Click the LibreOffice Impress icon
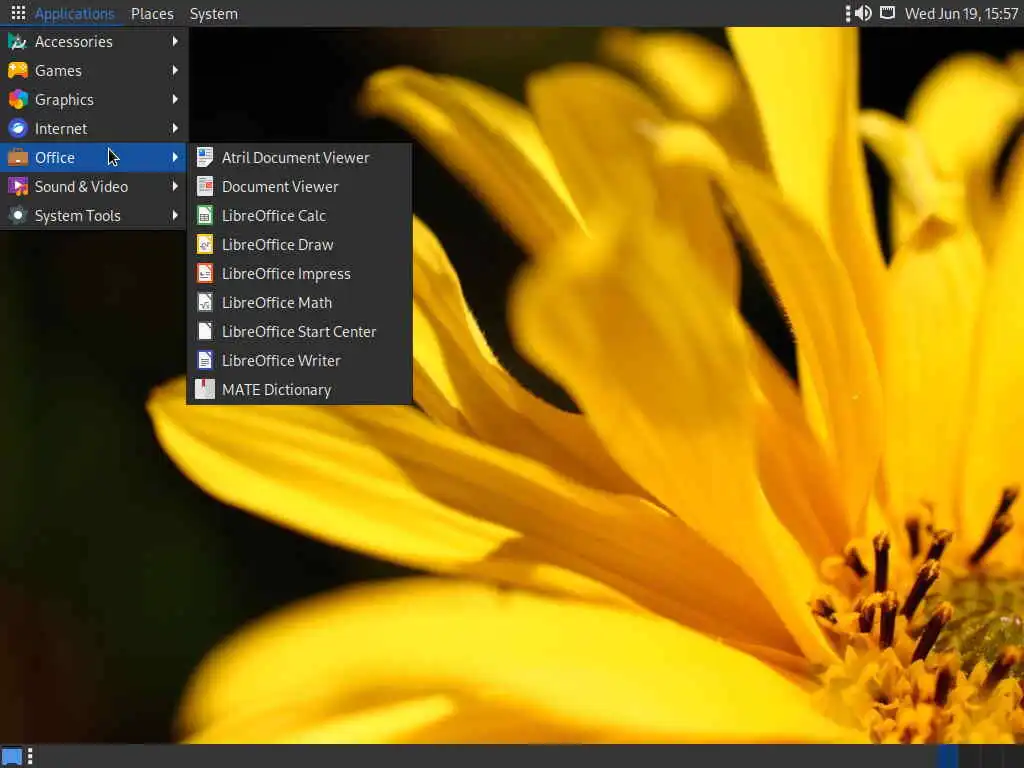The image size is (1024, 768). pos(205,274)
